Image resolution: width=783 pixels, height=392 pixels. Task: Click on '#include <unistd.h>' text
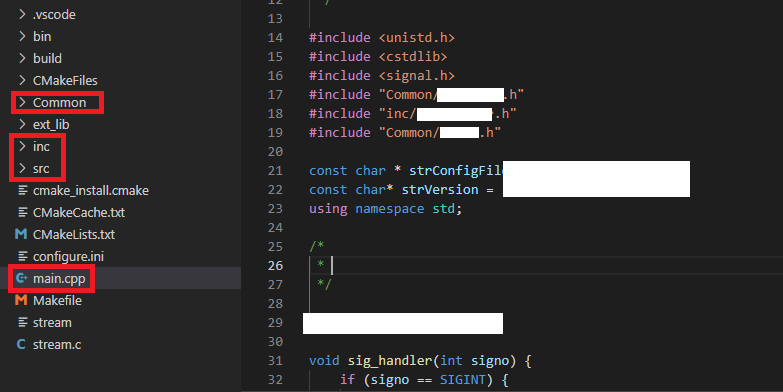coord(382,37)
